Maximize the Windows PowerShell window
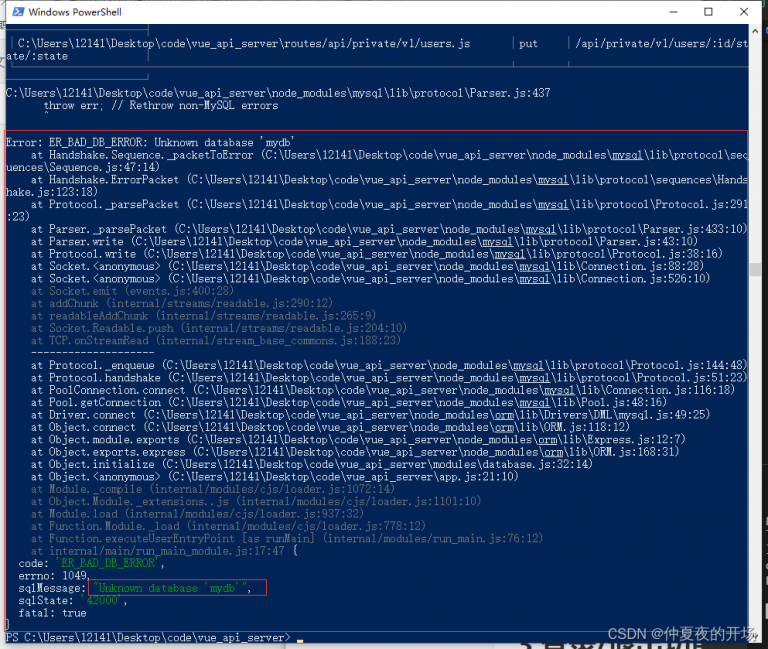This screenshot has width=768, height=649. click(x=708, y=12)
